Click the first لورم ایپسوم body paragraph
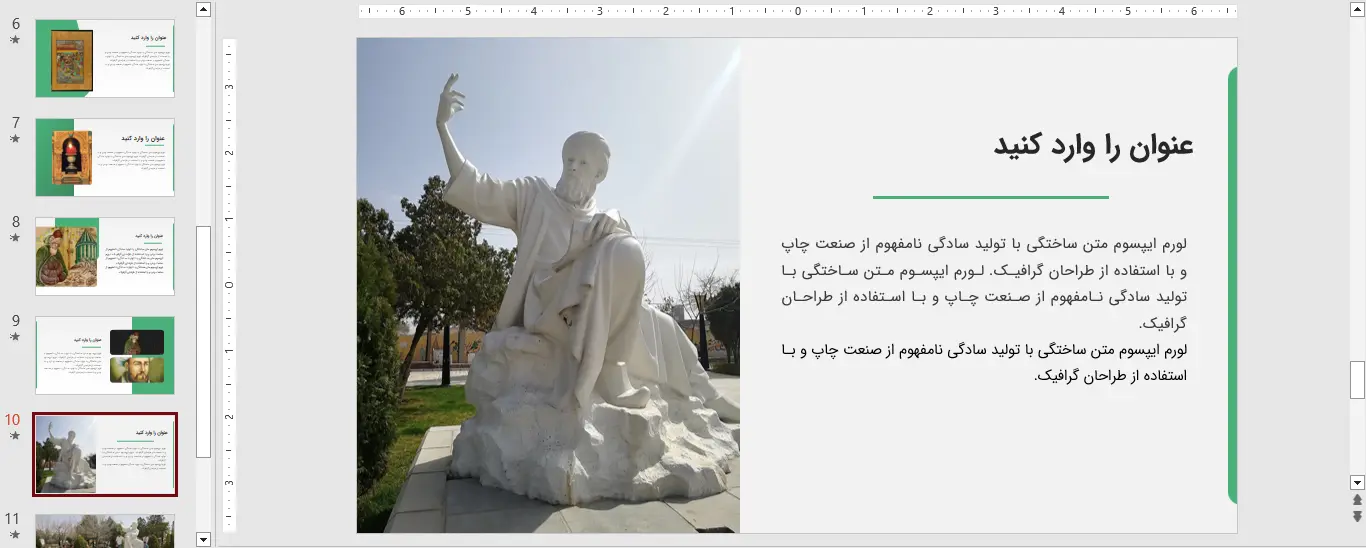Screen dimensions: 1366x548 (x=985, y=284)
